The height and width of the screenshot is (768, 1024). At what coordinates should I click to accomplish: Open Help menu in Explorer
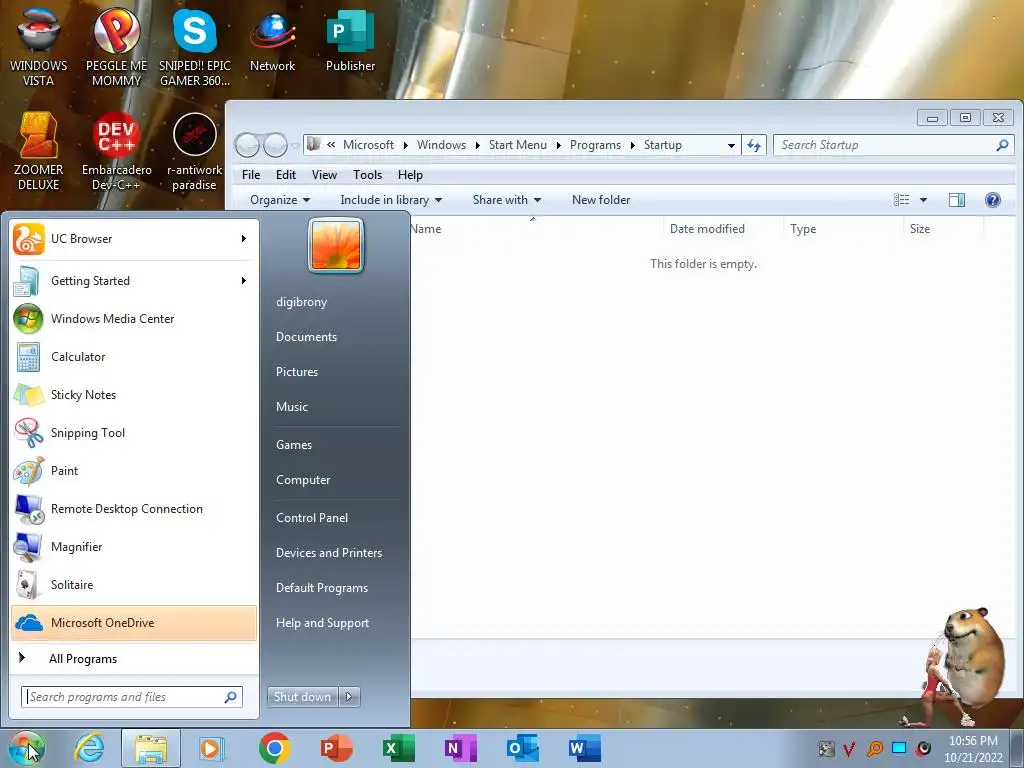[410, 175]
